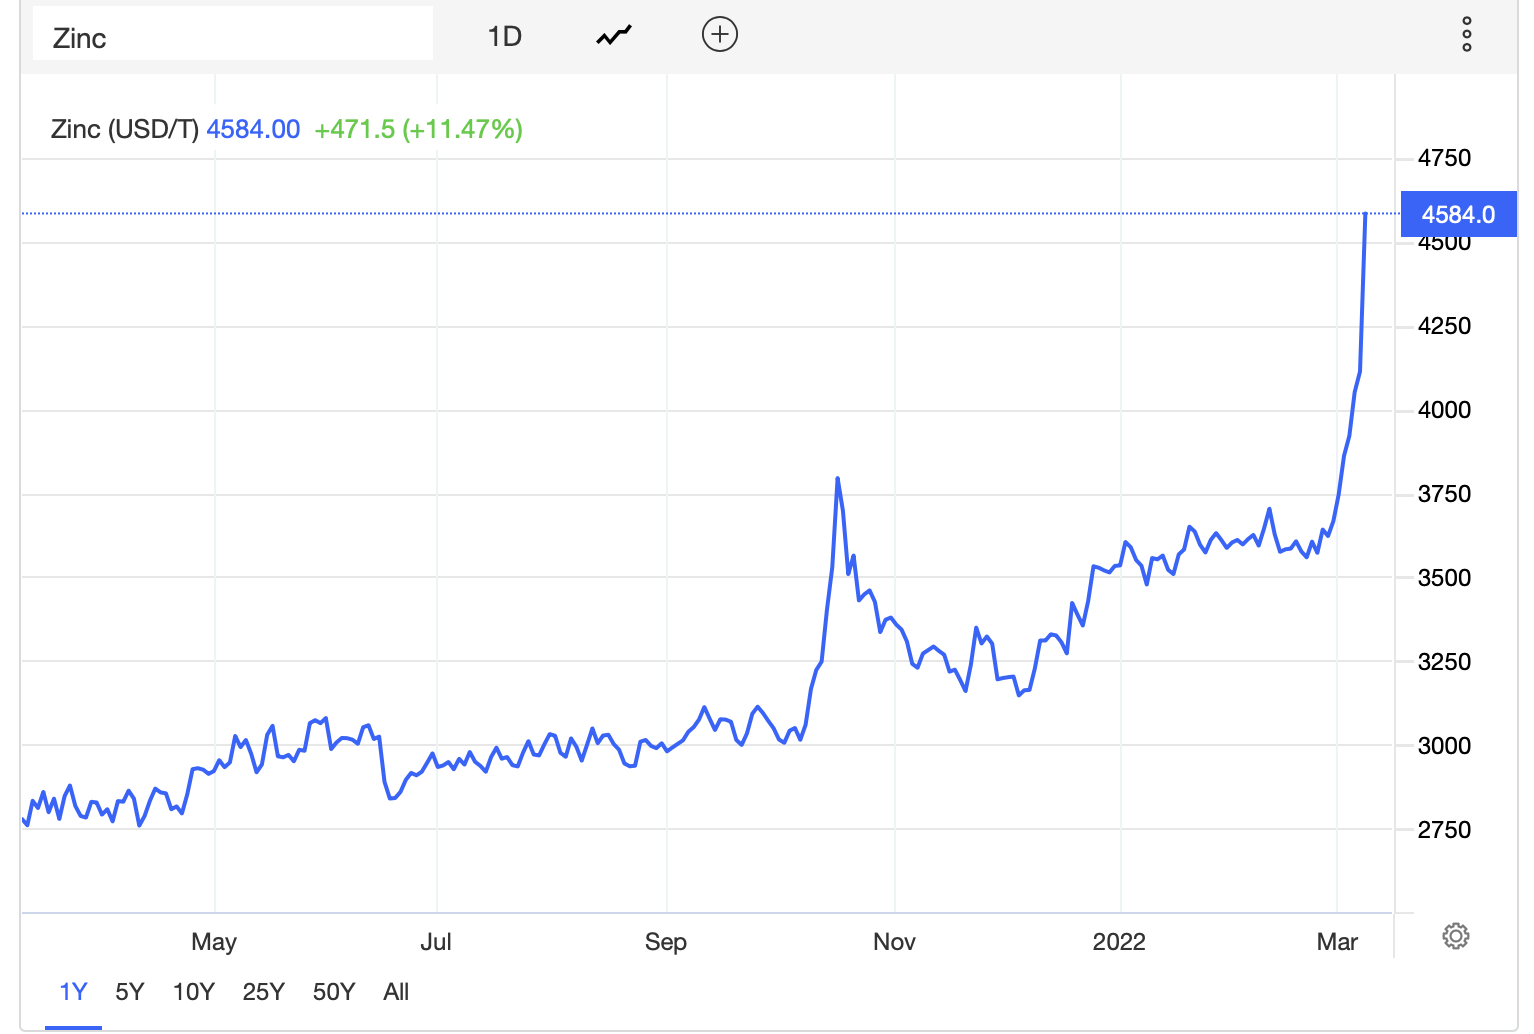1534x1034 pixels.
Task: Select the 25Y time range
Action: coord(263,992)
